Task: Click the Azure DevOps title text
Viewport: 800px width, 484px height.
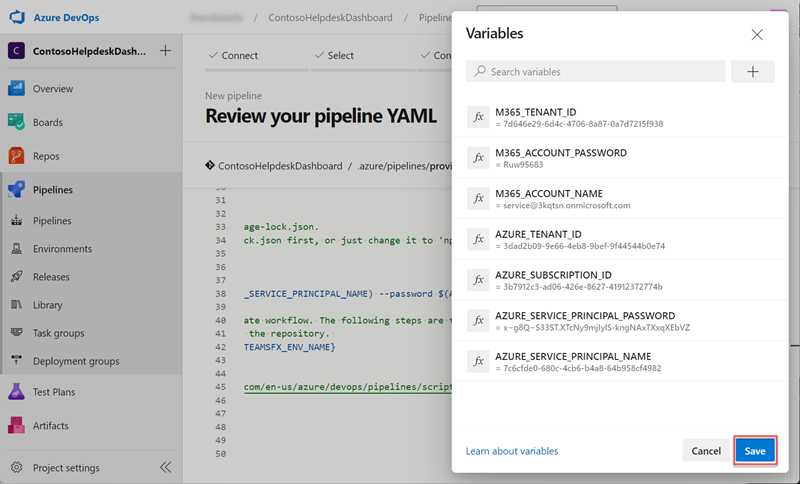Action: 66,17
